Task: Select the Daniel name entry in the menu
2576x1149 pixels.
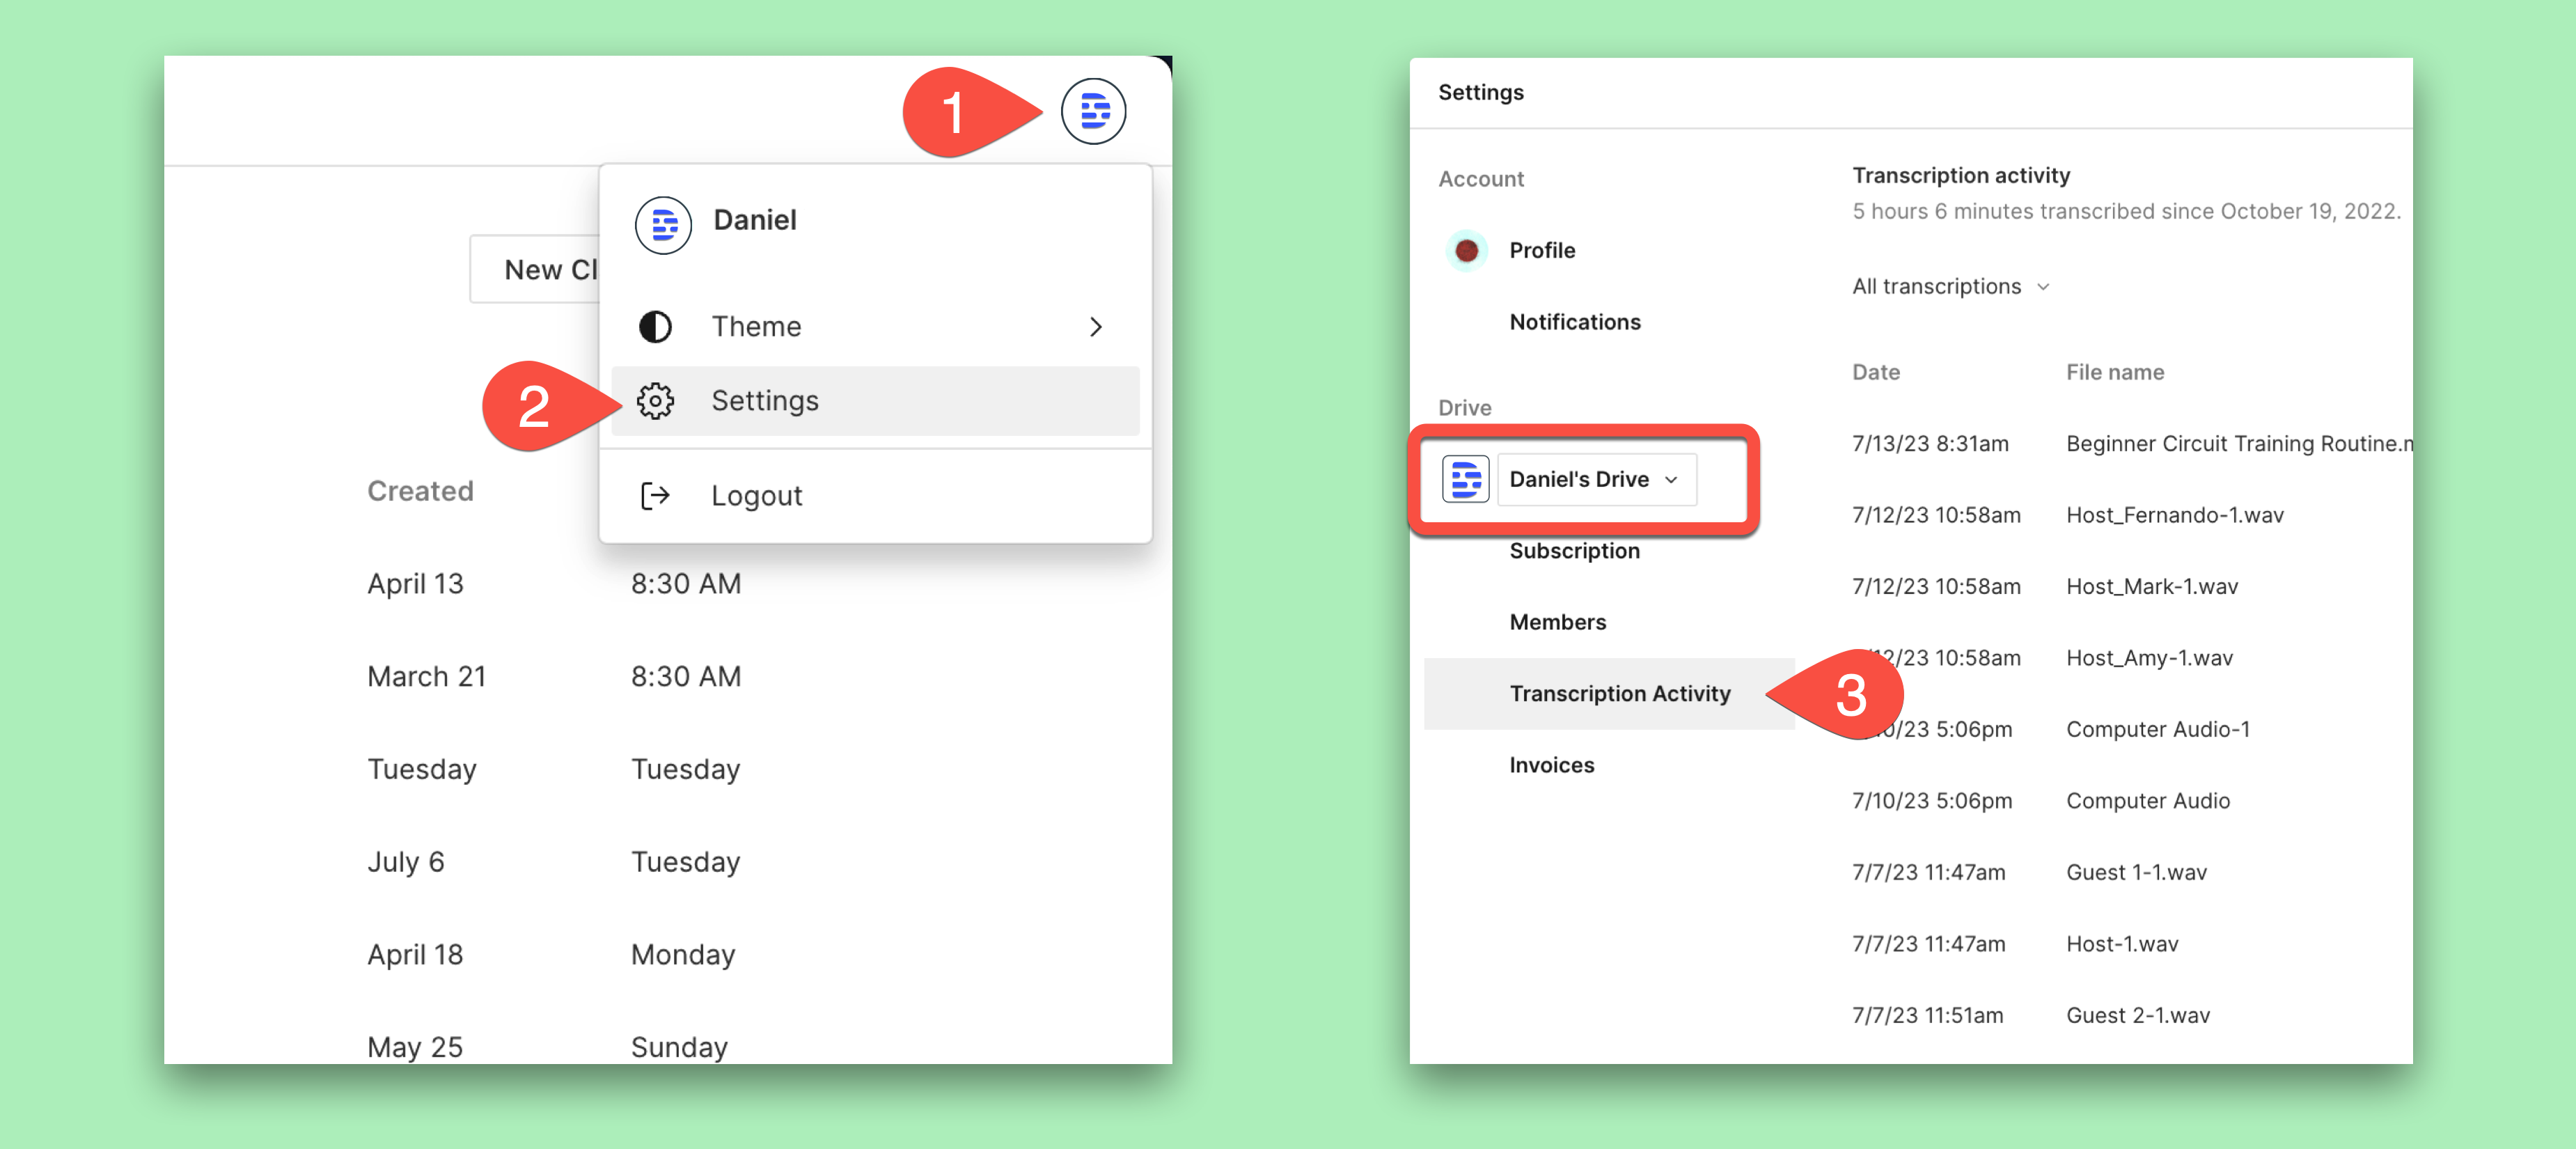Action: (x=754, y=219)
